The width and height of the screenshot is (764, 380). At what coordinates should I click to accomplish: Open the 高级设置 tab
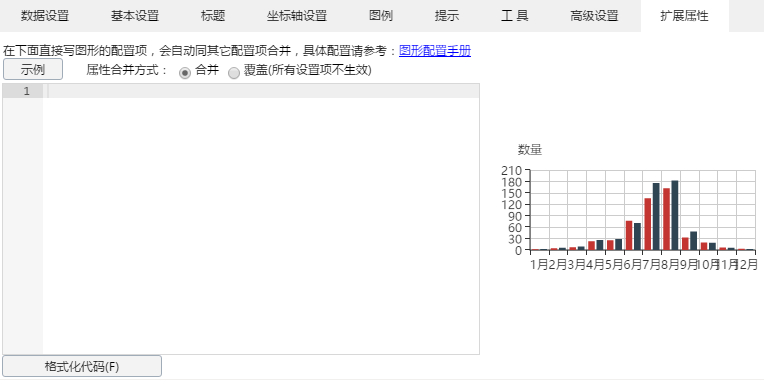pyautogui.click(x=594, y=16)
